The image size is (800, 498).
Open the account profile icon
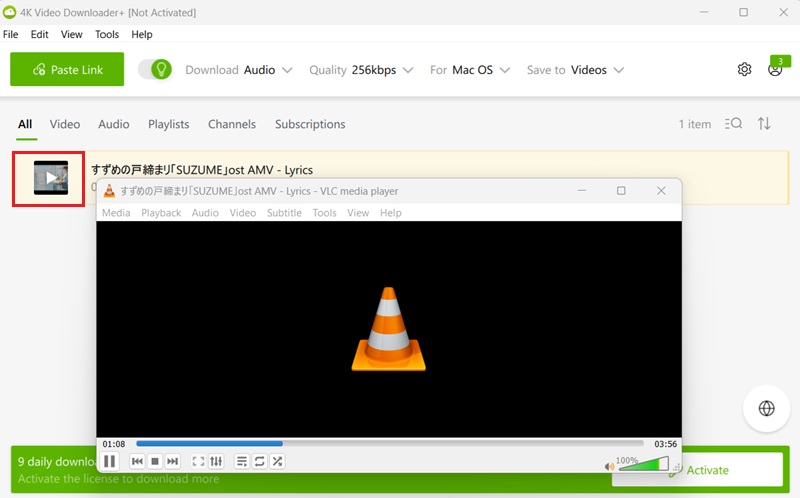775,69
